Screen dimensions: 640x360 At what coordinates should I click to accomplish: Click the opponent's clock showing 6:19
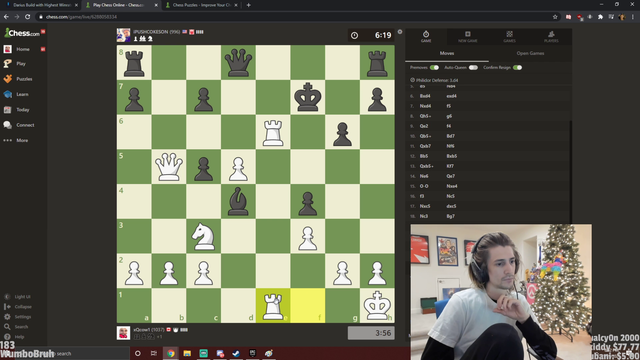pos(371,35)
